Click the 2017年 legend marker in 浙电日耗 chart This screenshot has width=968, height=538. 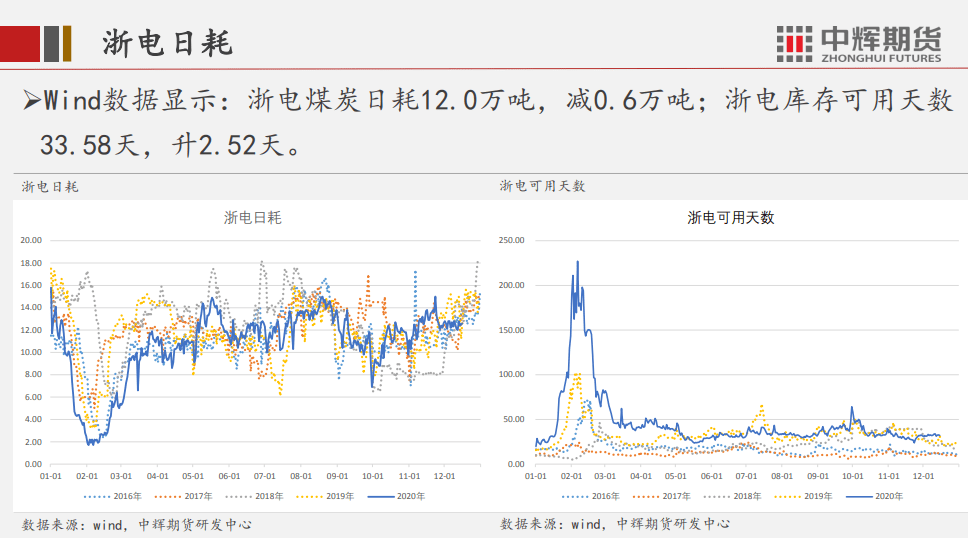point(167,495)
